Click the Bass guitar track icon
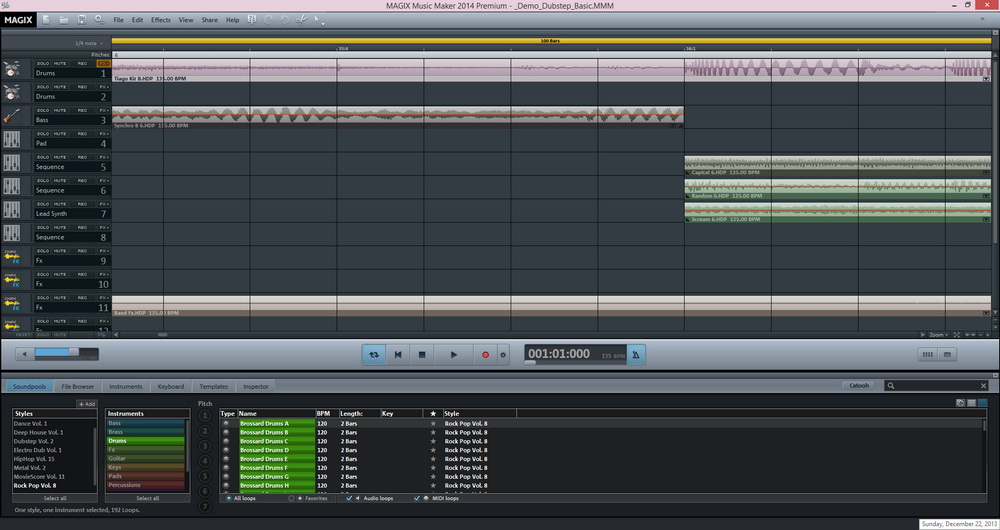The height and width of the screenshot is (530, 1000). (11, 116)
